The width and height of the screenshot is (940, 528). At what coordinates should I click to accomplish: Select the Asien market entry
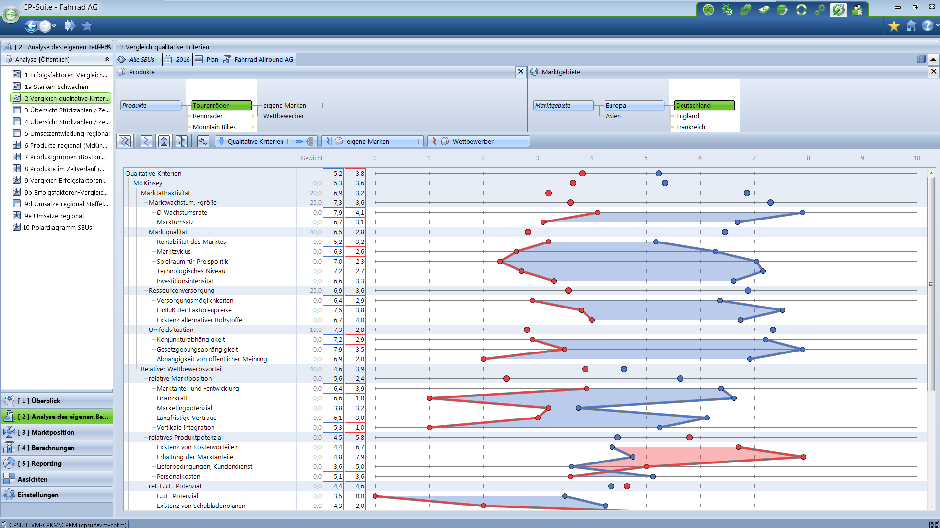click(613, 116)
